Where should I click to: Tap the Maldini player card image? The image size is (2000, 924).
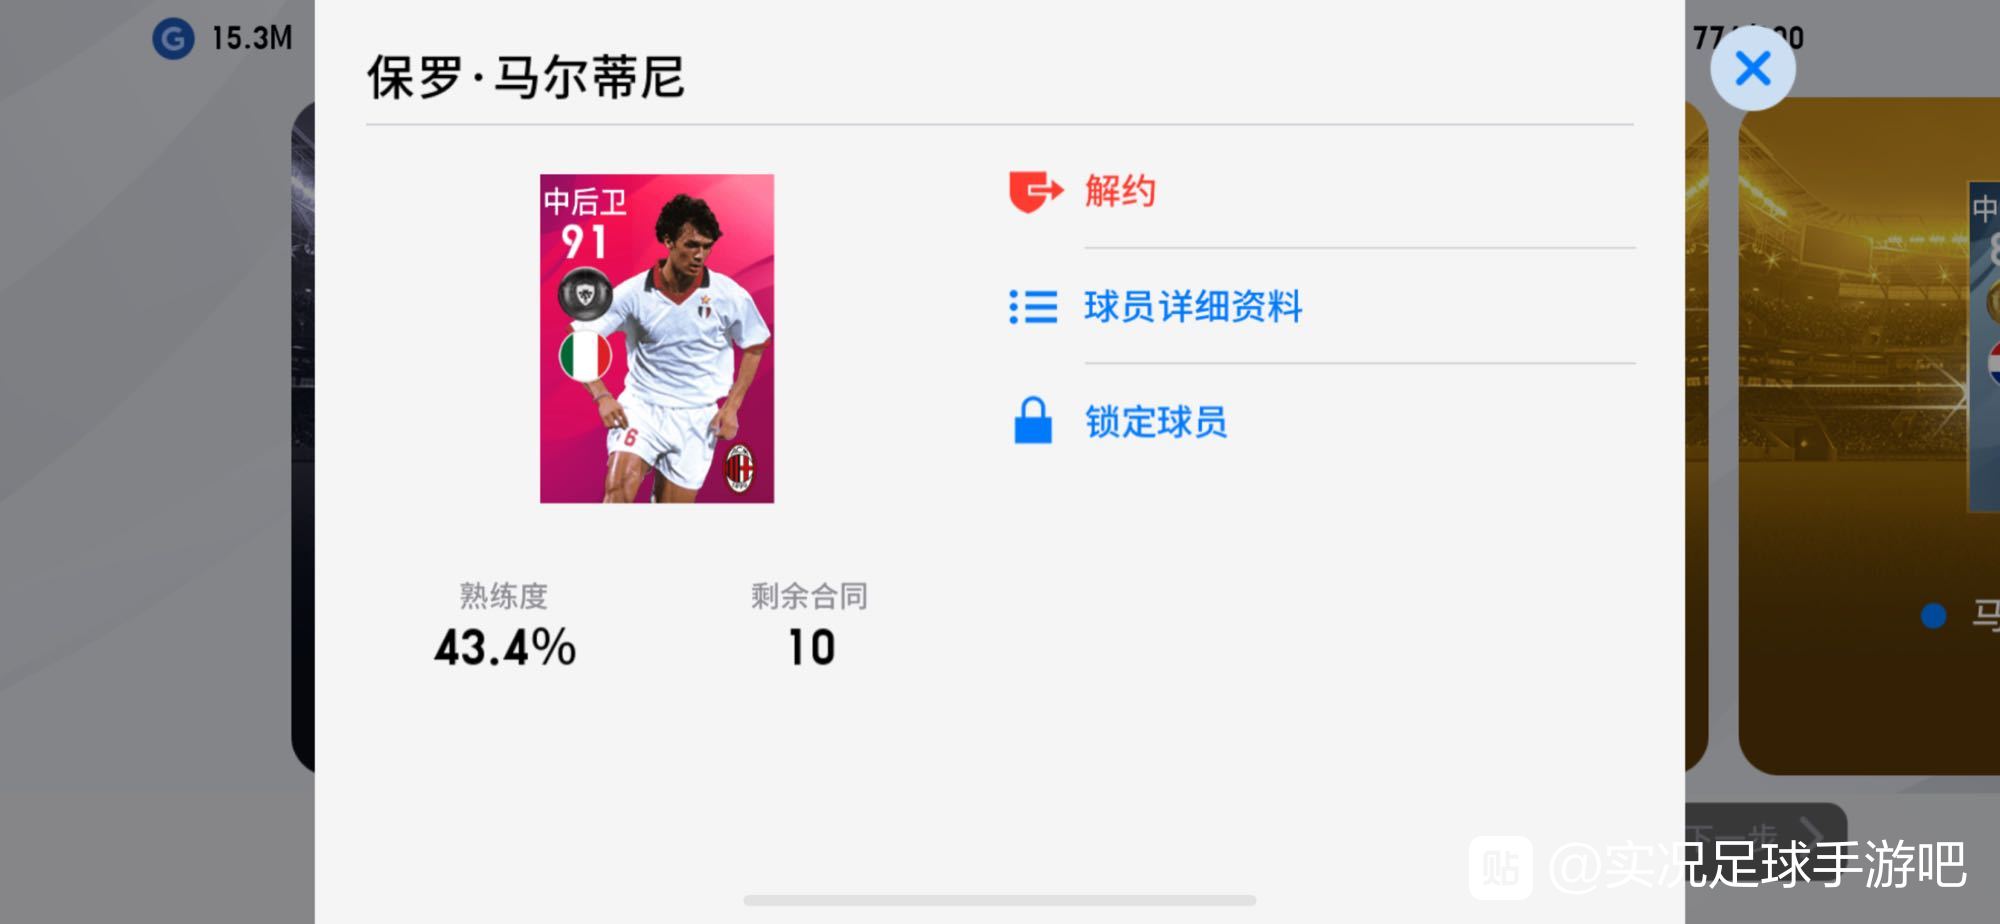coord(657,338)
